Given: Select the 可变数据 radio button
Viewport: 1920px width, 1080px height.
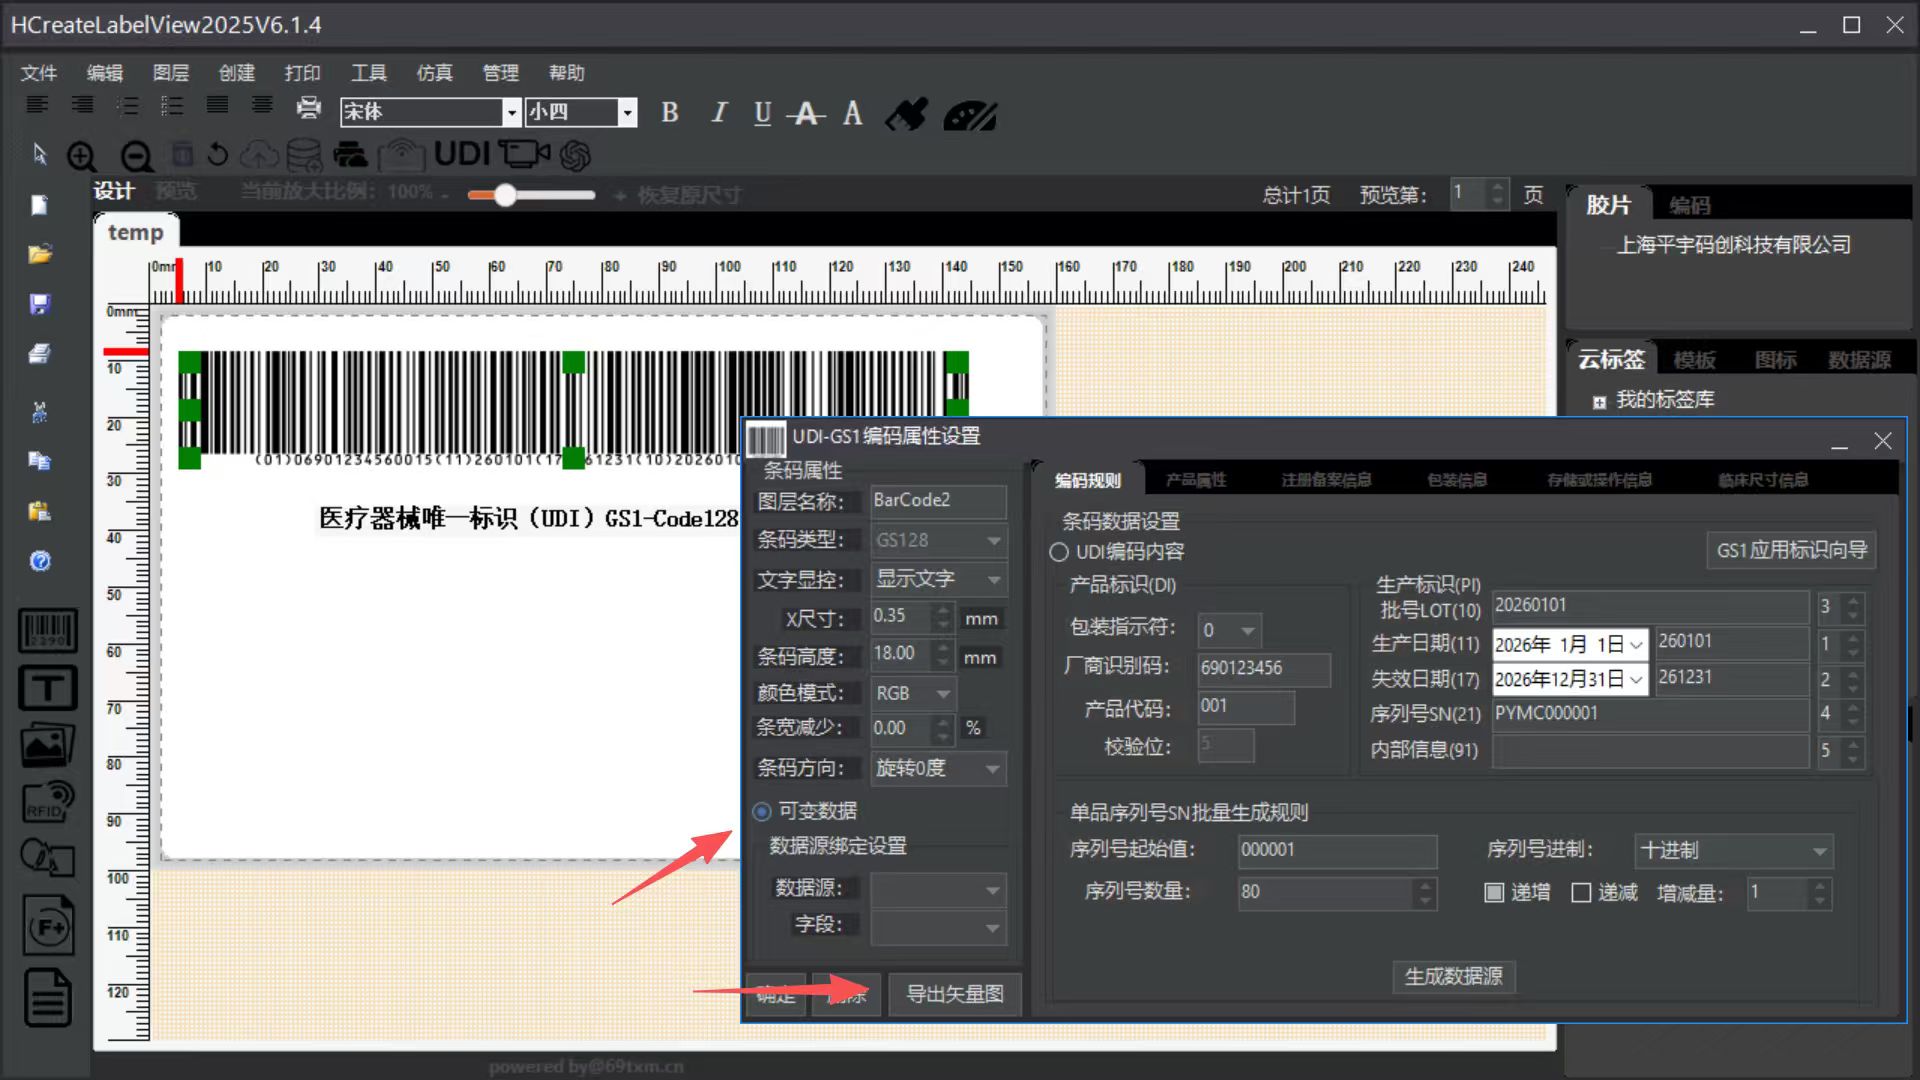Looking at the screenshot, I should point(762,811).
